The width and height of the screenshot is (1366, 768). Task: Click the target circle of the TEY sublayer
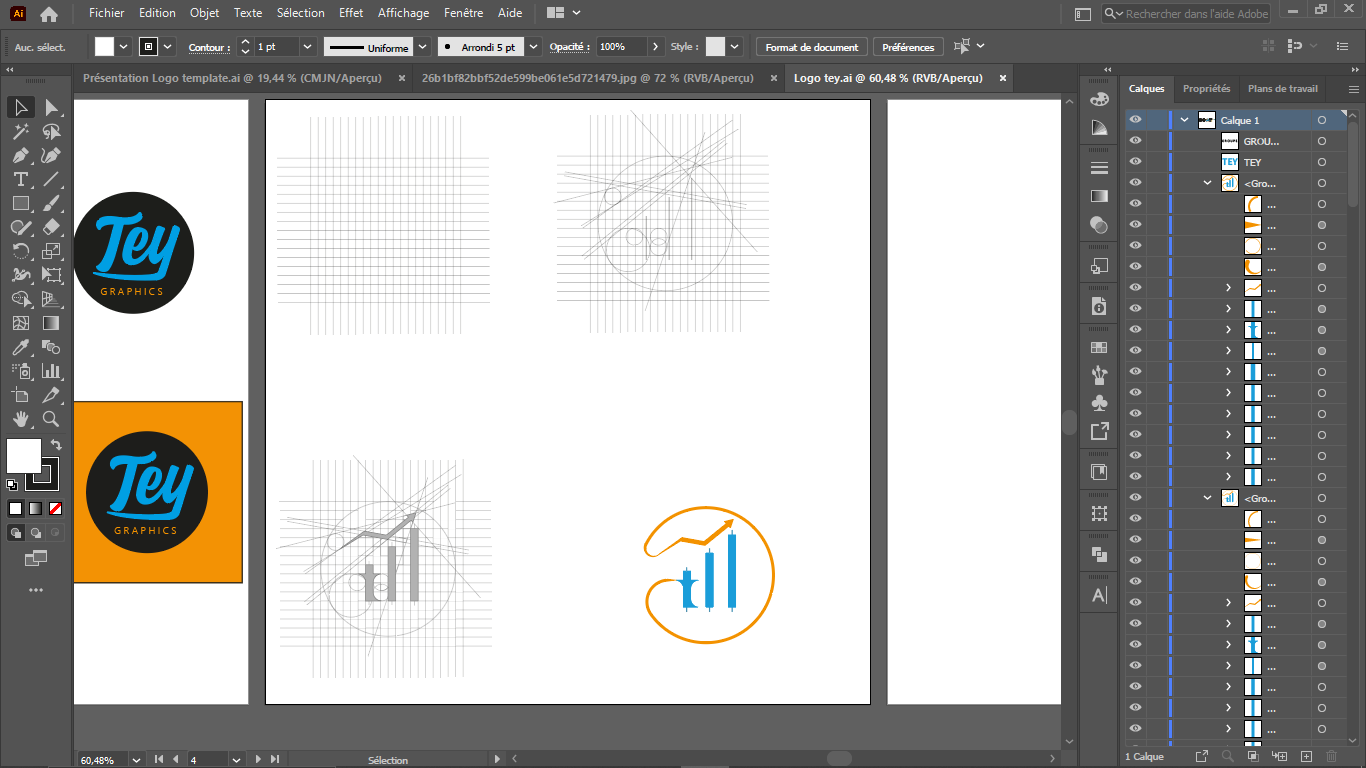[1322, 162]
